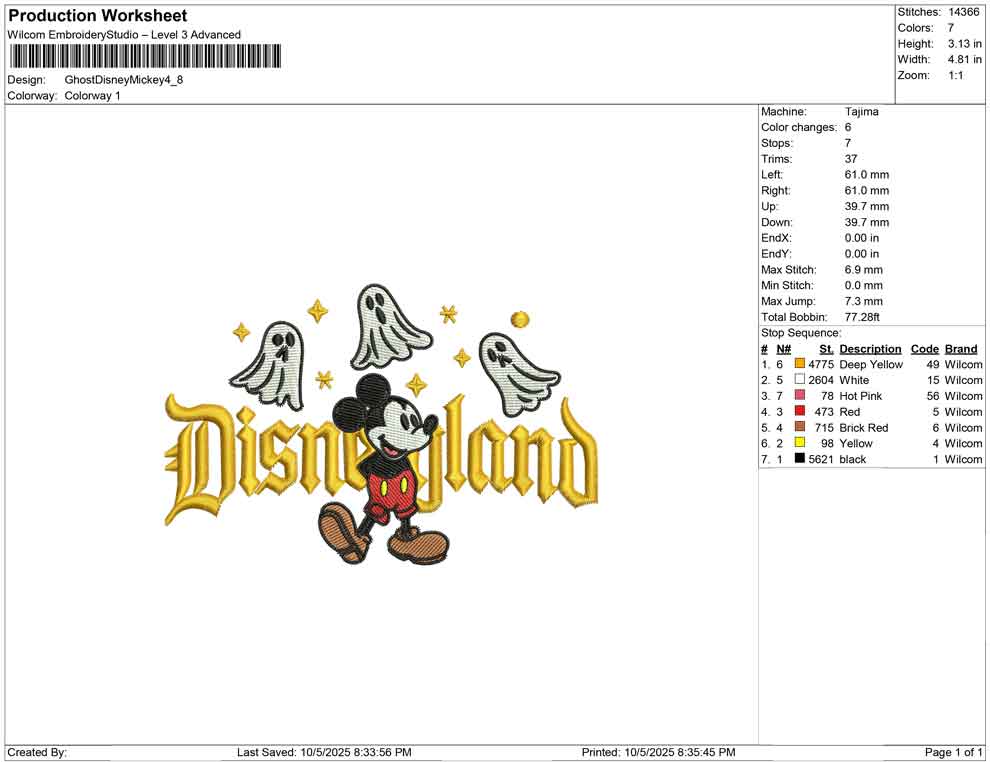Click the barcode under the worksheet title

[x=145, y=56]
